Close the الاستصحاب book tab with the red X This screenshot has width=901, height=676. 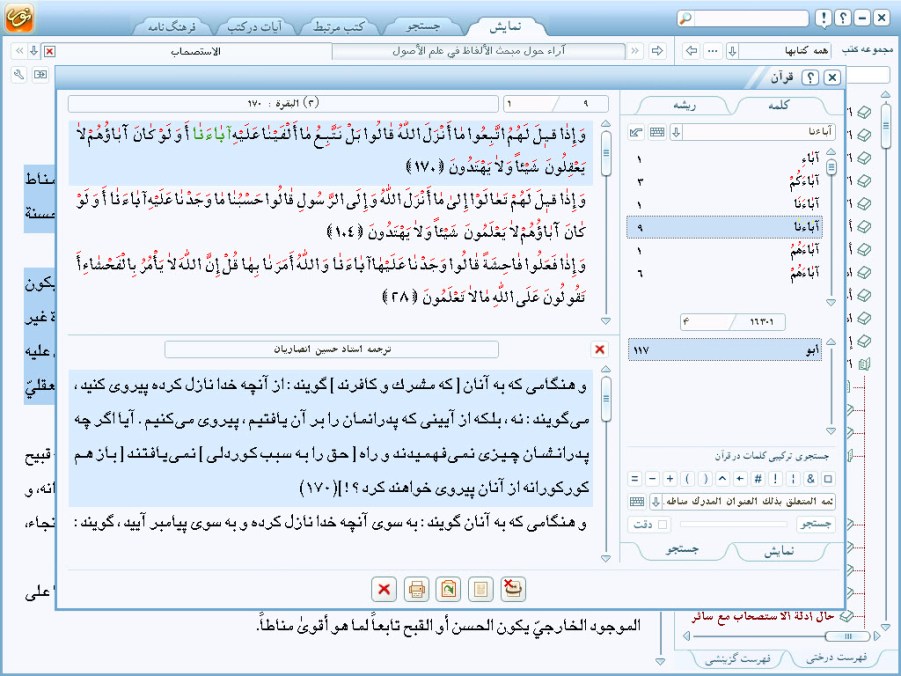tap(50, 52)
